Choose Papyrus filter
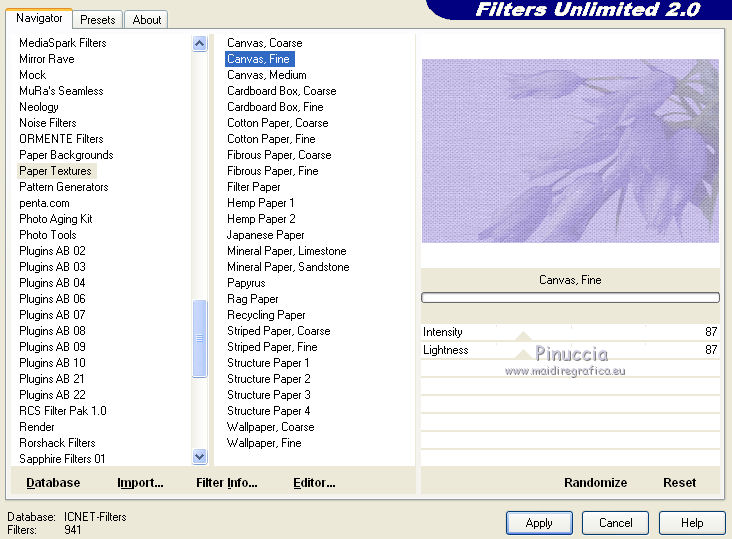The image size is (732, 539). 246,283
